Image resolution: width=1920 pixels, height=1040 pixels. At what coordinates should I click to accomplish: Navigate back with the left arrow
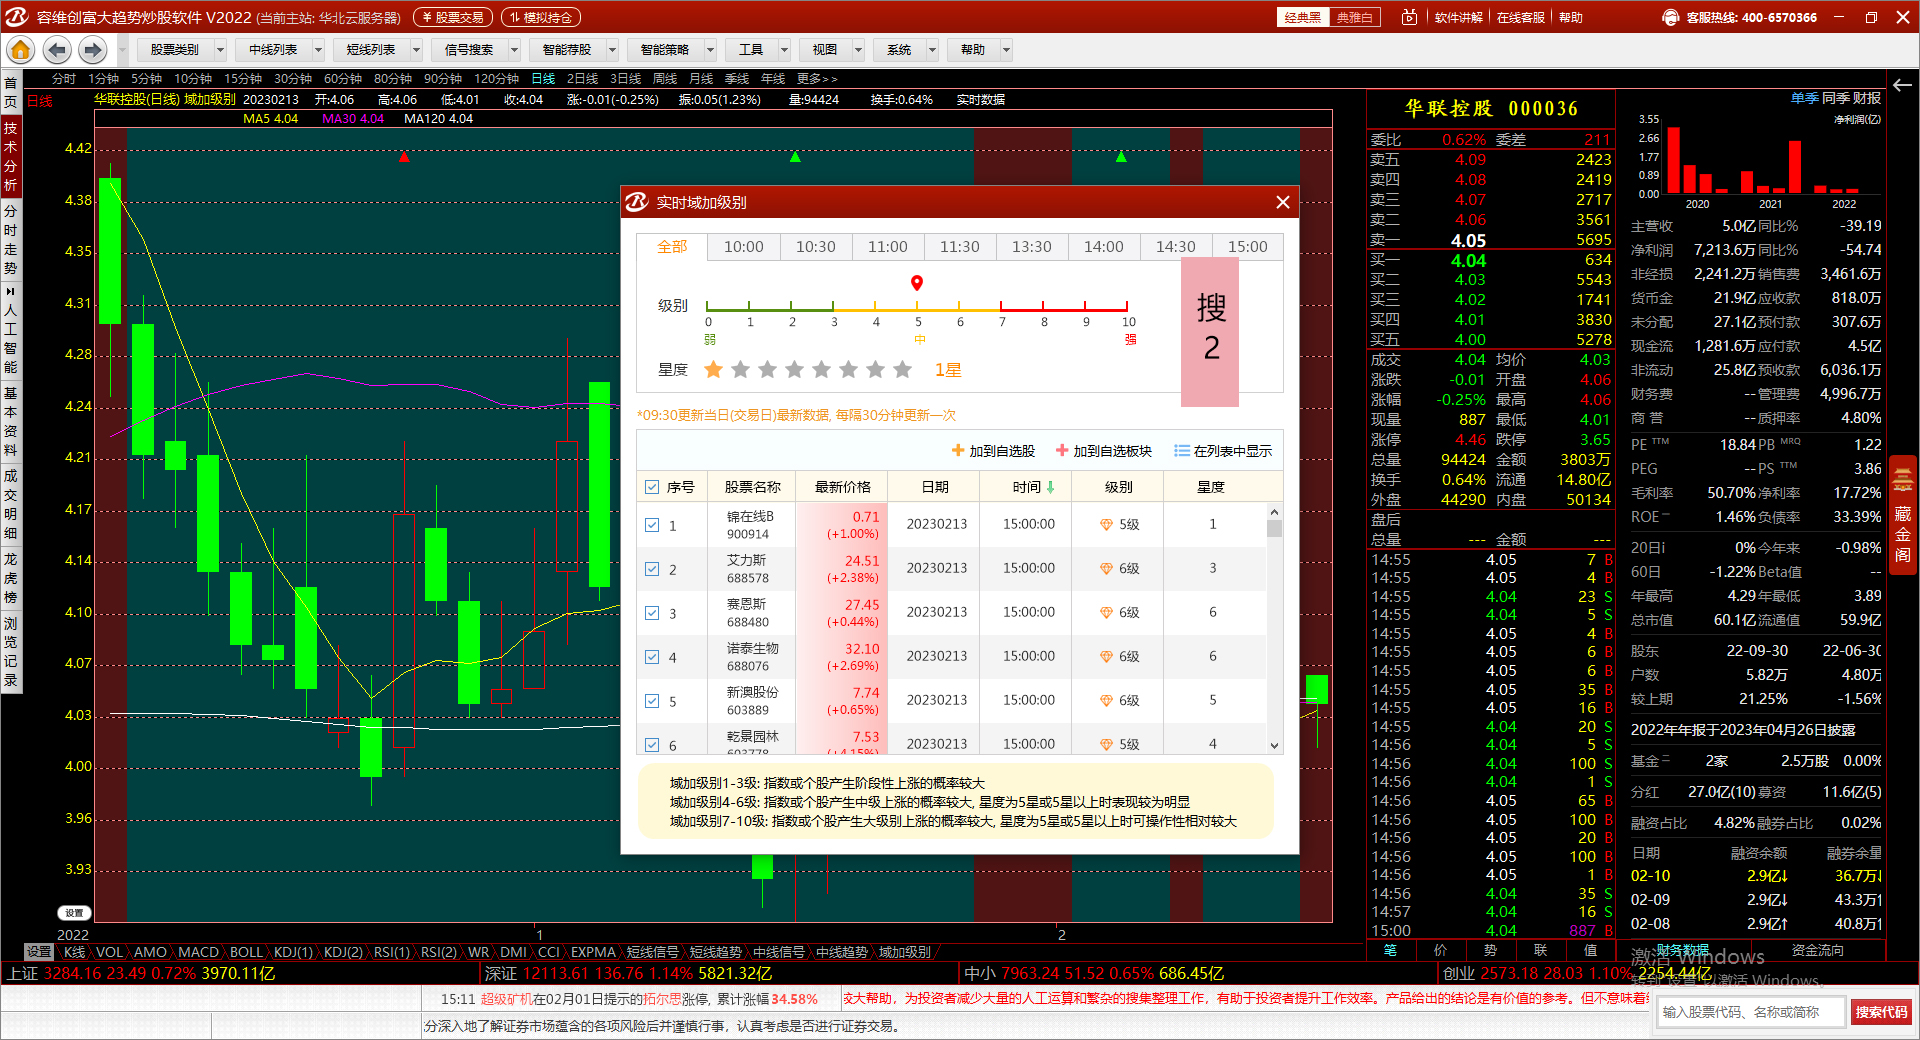[x=57, y=49]
